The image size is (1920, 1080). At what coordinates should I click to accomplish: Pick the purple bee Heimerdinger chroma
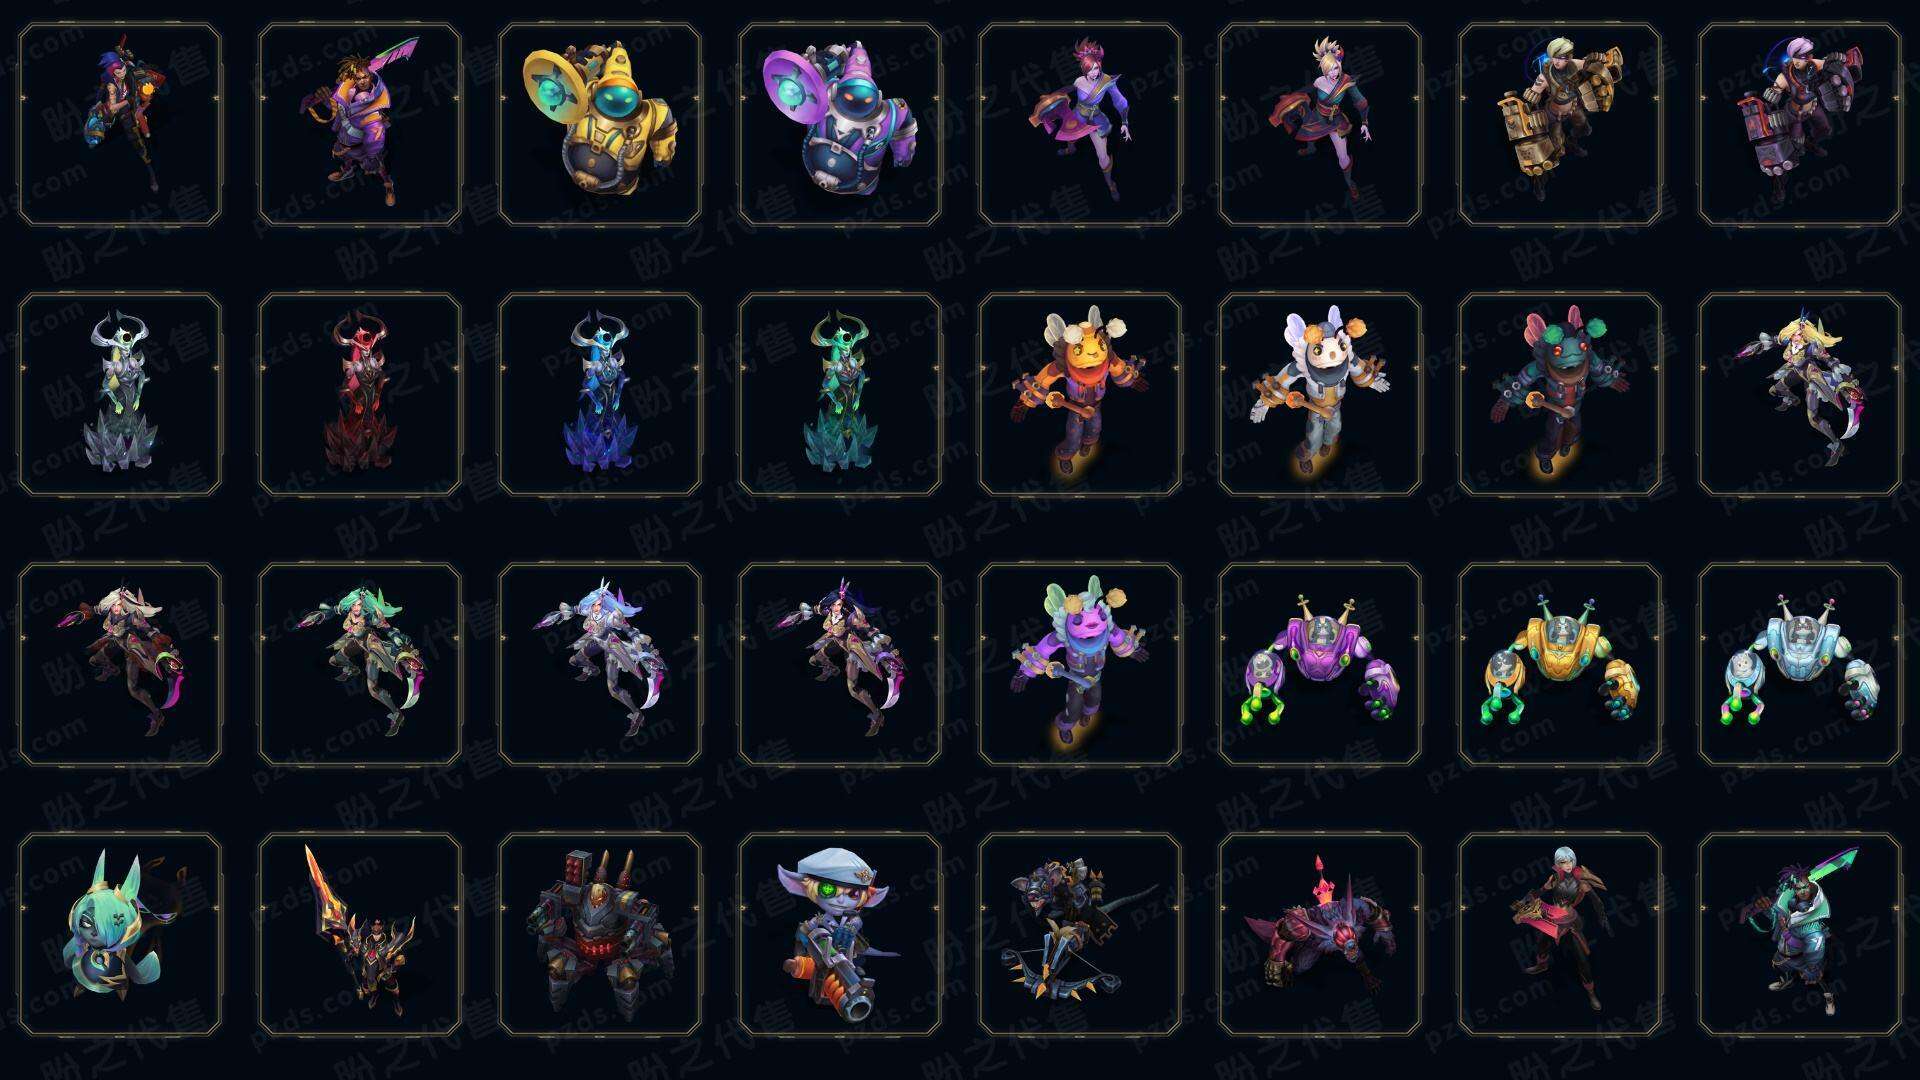pos(1080,664)
